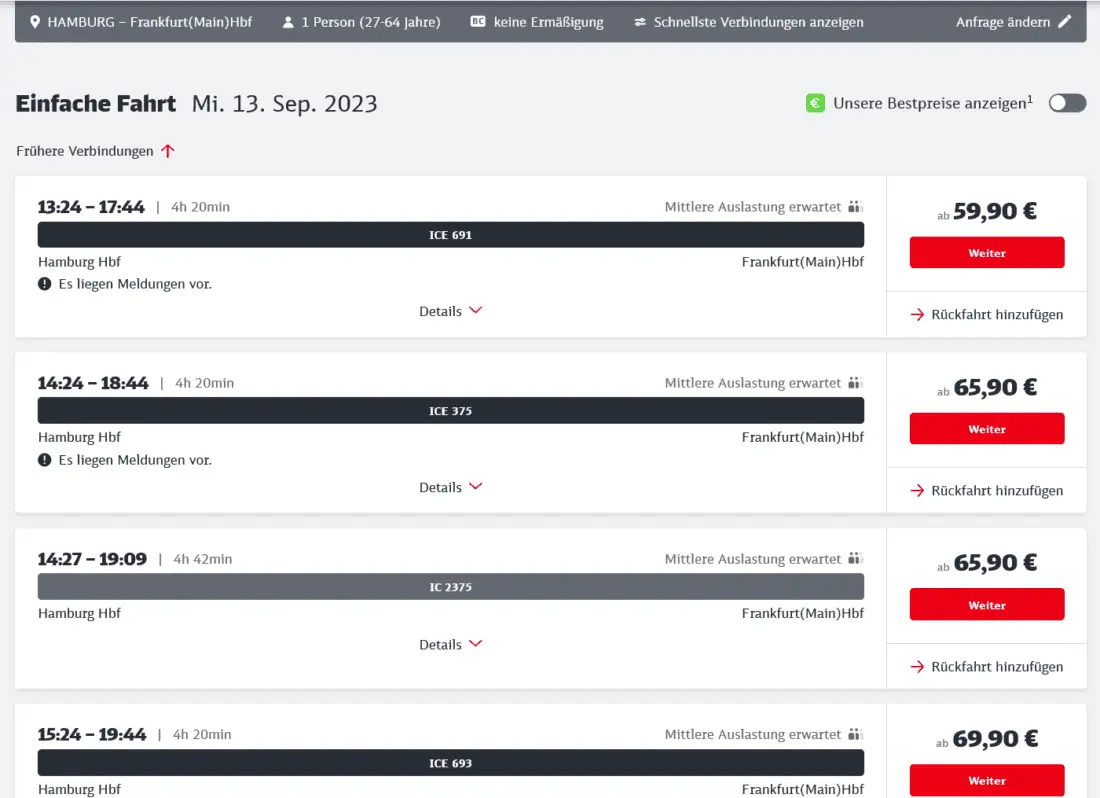Screen dimensions: 1100x798
Task: Expand Details for the 14:24 ICE 375 connection
Action: click(450, 487)
